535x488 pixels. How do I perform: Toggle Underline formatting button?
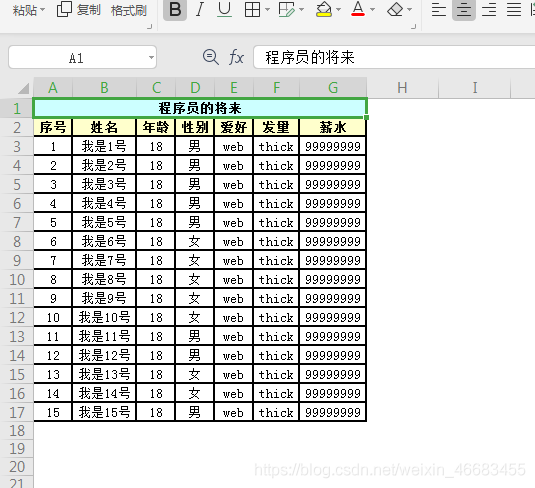click(x=224, y=10)
